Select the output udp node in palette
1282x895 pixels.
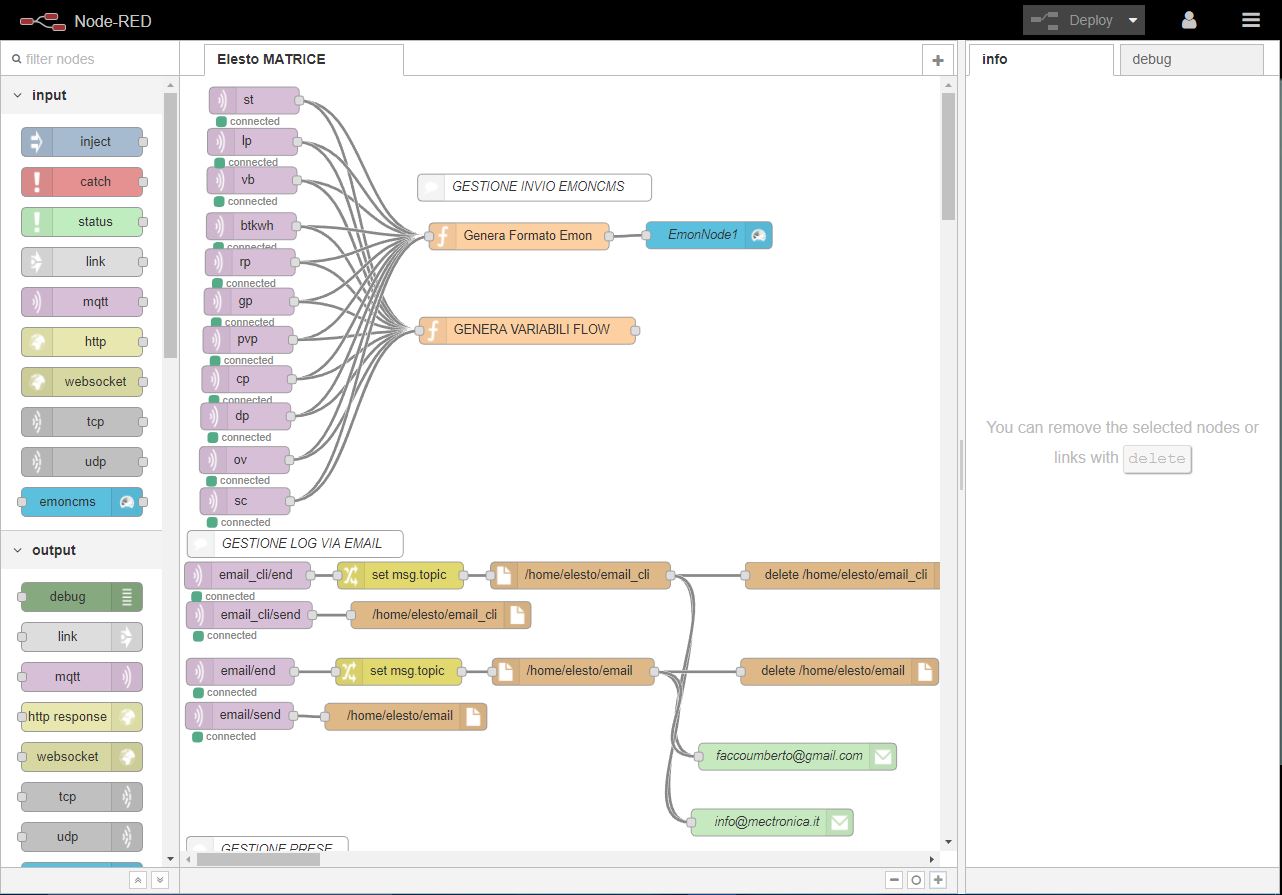[x=82, y=837]
